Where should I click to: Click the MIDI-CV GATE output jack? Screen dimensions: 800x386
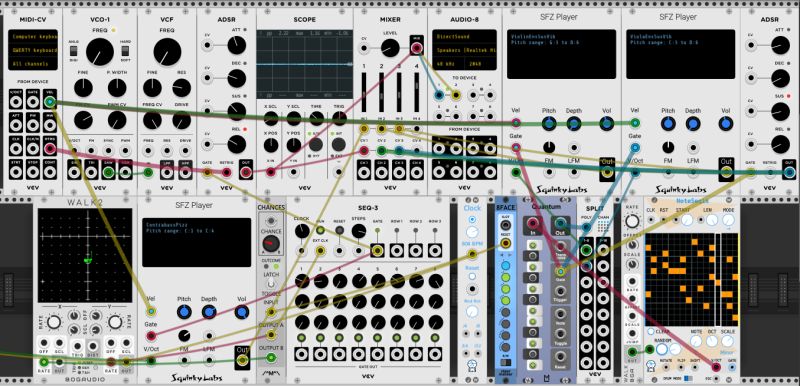coord(33,102)
